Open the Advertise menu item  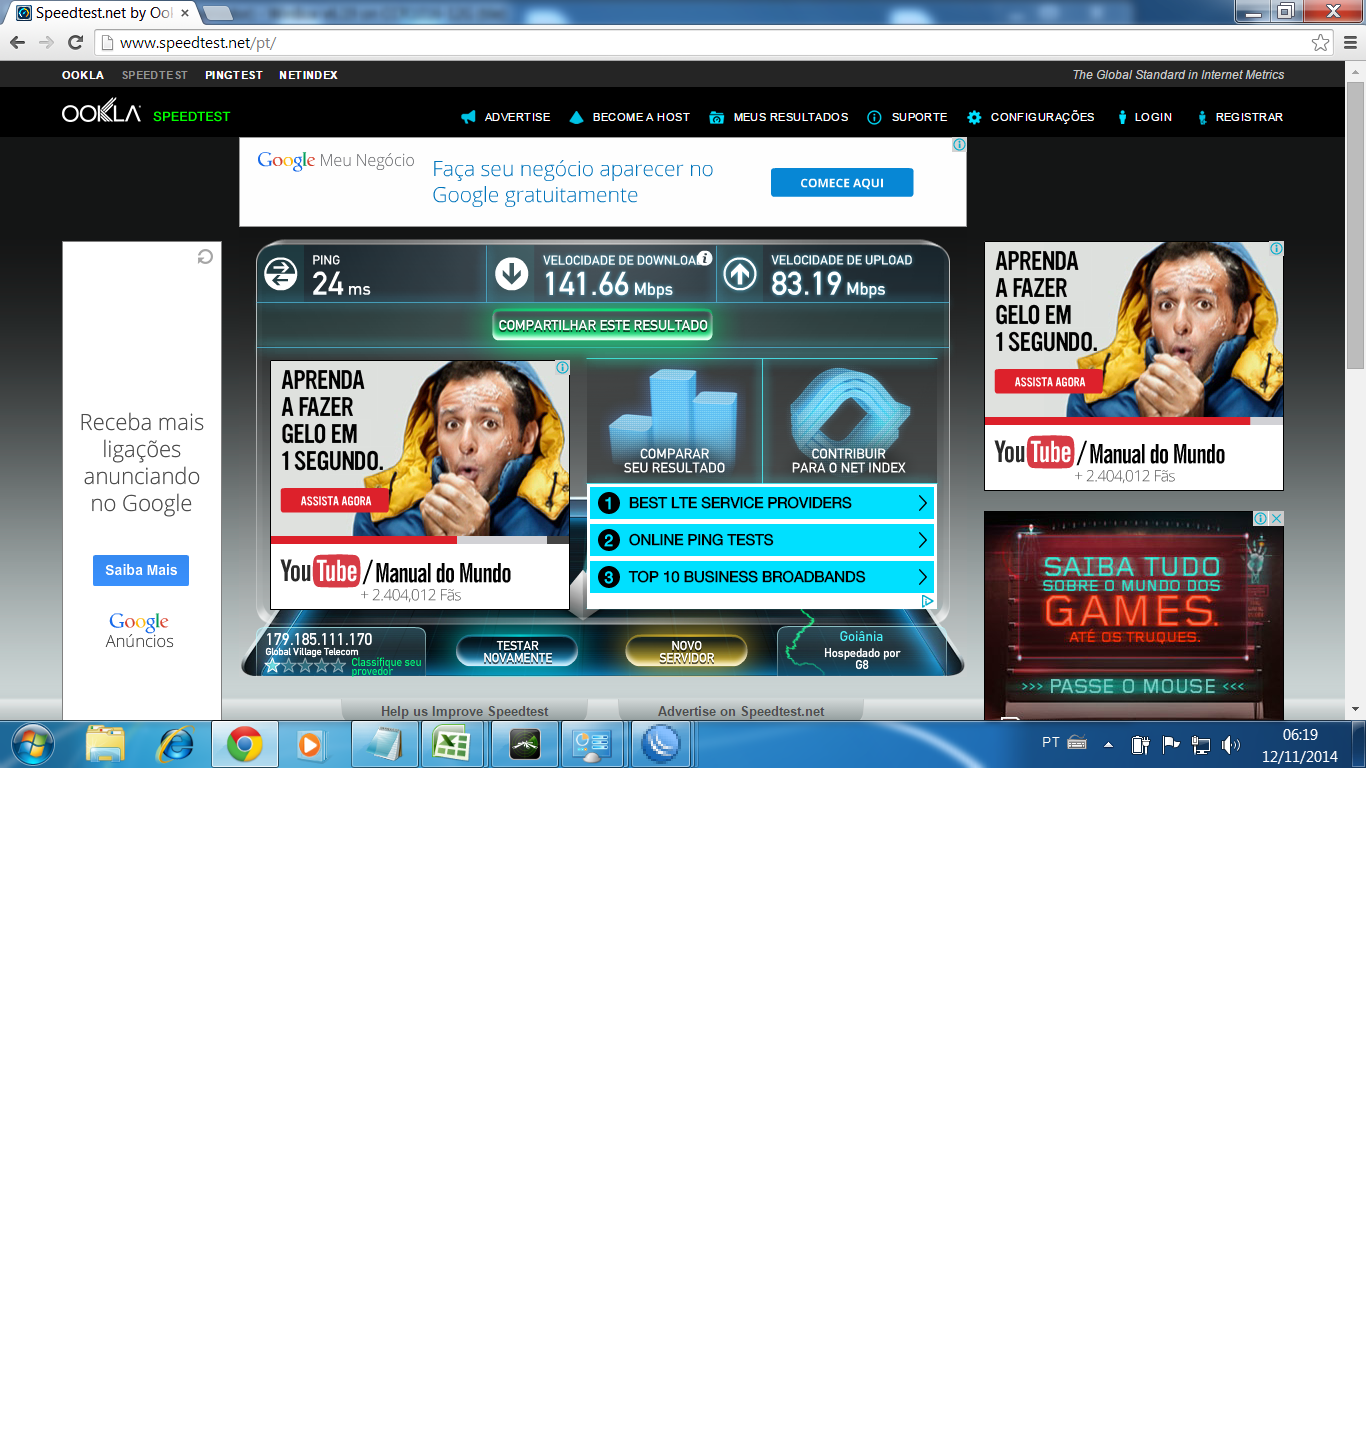[x=506, y=117]
